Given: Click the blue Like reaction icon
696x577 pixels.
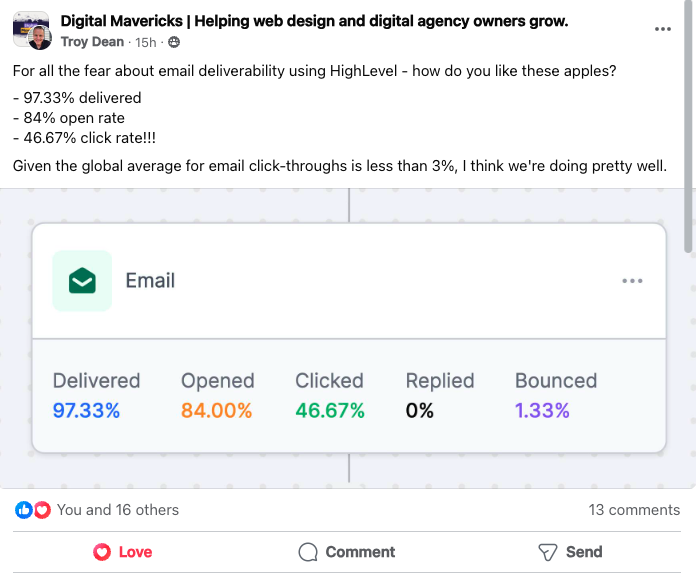Looking at the screenshot, I should (x=24, y=510).
